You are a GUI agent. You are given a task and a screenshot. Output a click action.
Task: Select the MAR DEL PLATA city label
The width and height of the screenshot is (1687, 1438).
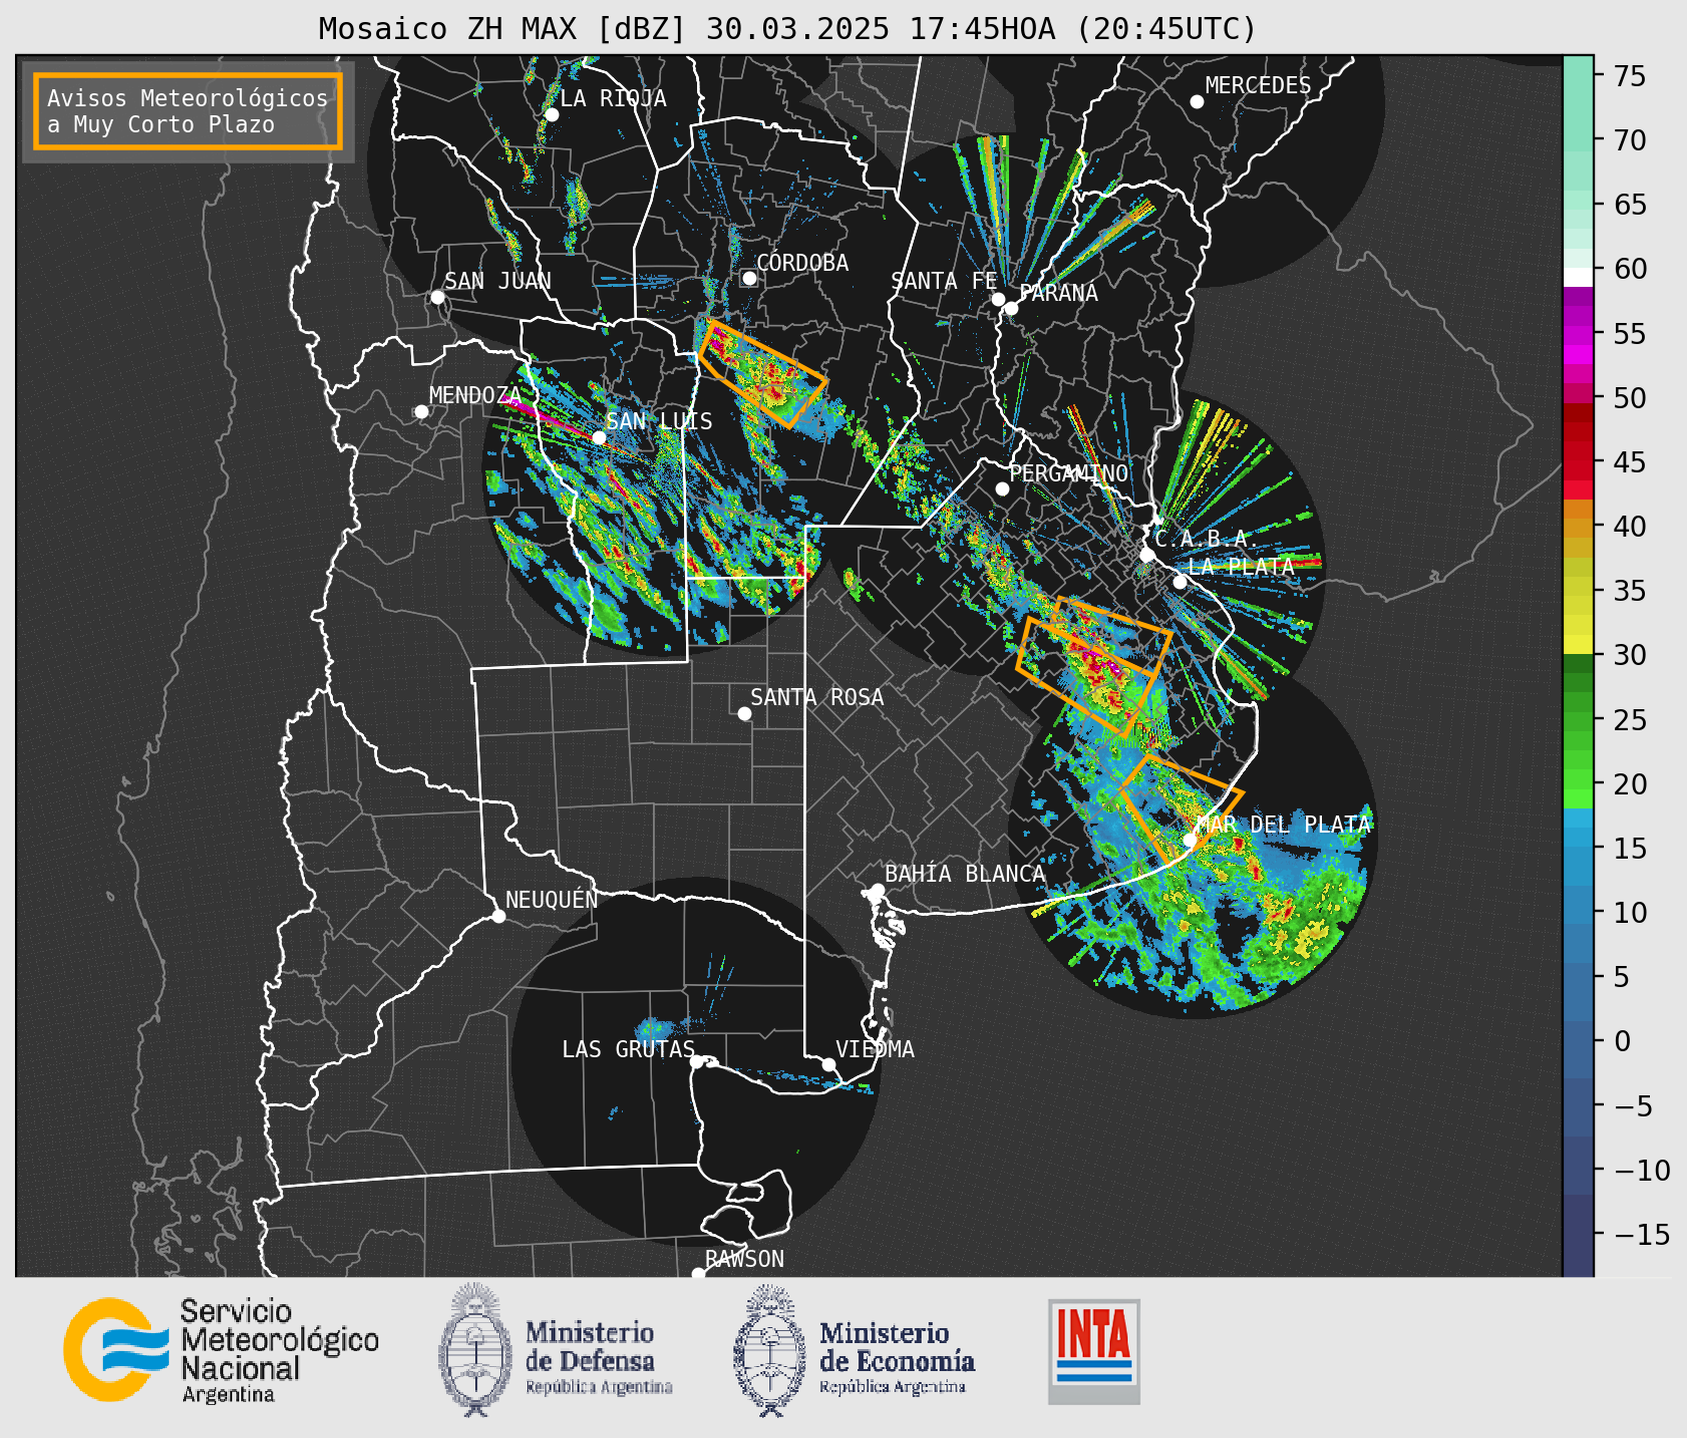(1283, 825)
